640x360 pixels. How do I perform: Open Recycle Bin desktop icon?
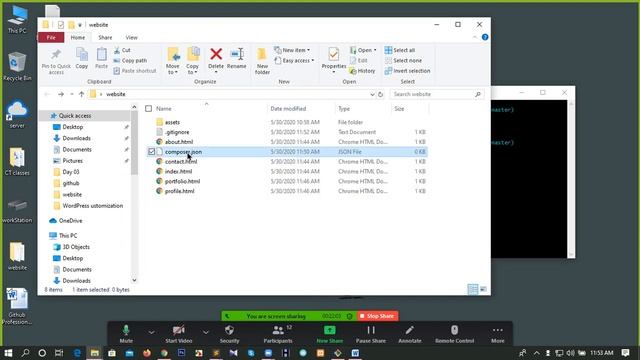(x=17, y=67)
